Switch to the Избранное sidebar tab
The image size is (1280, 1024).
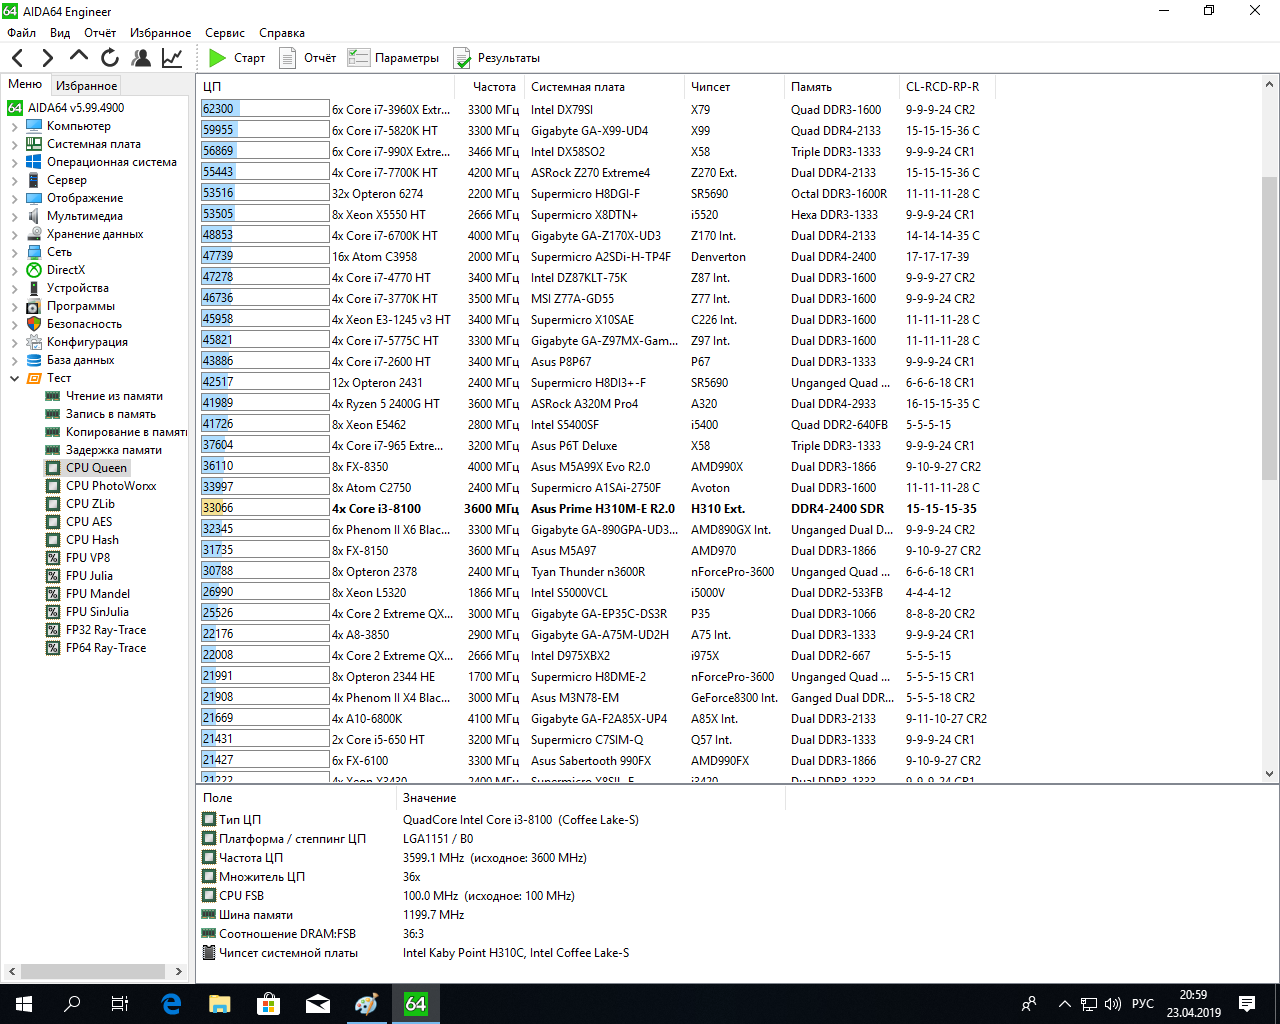pyautogui.click(x=86, y=86)
